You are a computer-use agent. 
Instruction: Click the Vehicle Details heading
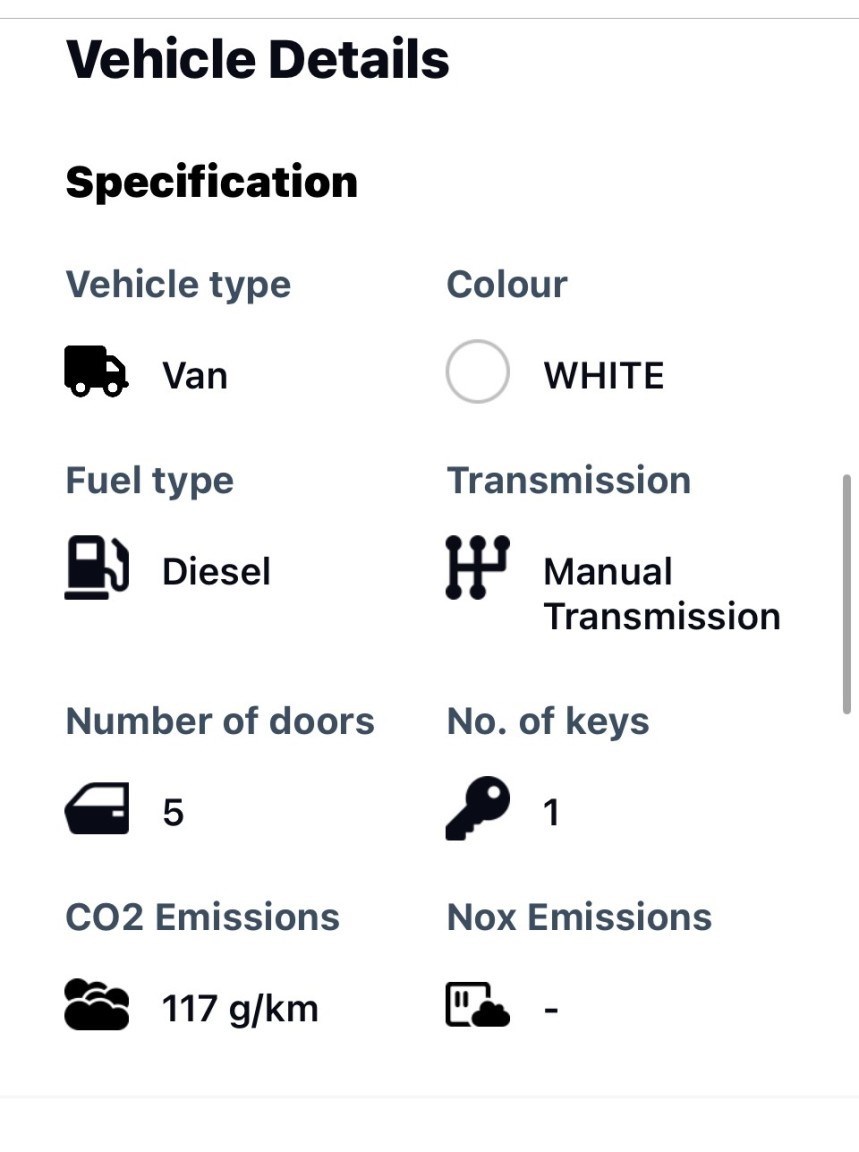pos(258,59)
